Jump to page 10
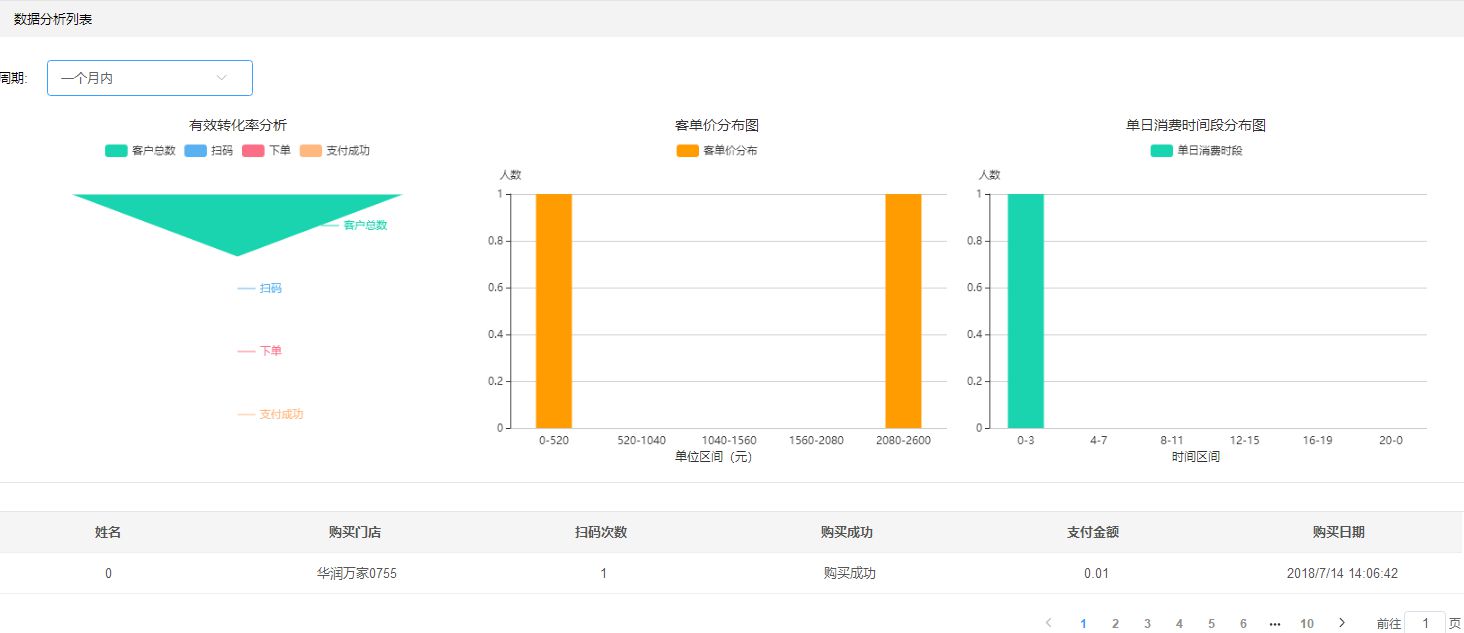The image size is (1464, 633). pos(1306,623)
